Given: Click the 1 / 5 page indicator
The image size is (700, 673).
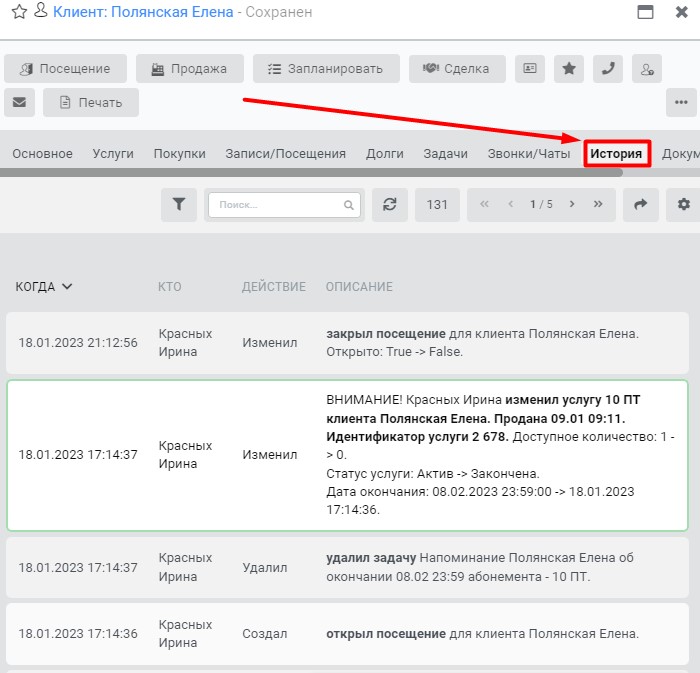Looking at the screenshot, I should pyautogui.click(x=541, y=204).
